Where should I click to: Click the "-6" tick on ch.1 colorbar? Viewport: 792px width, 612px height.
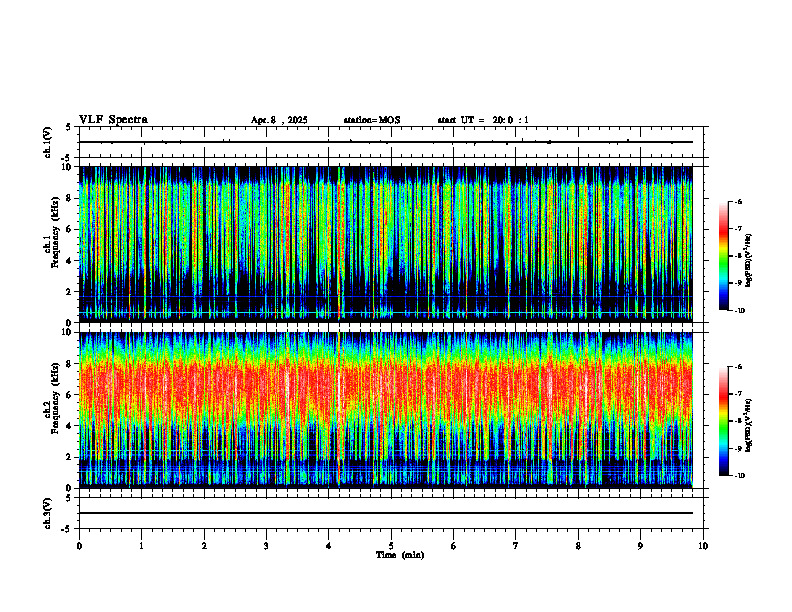click(739, 201)
